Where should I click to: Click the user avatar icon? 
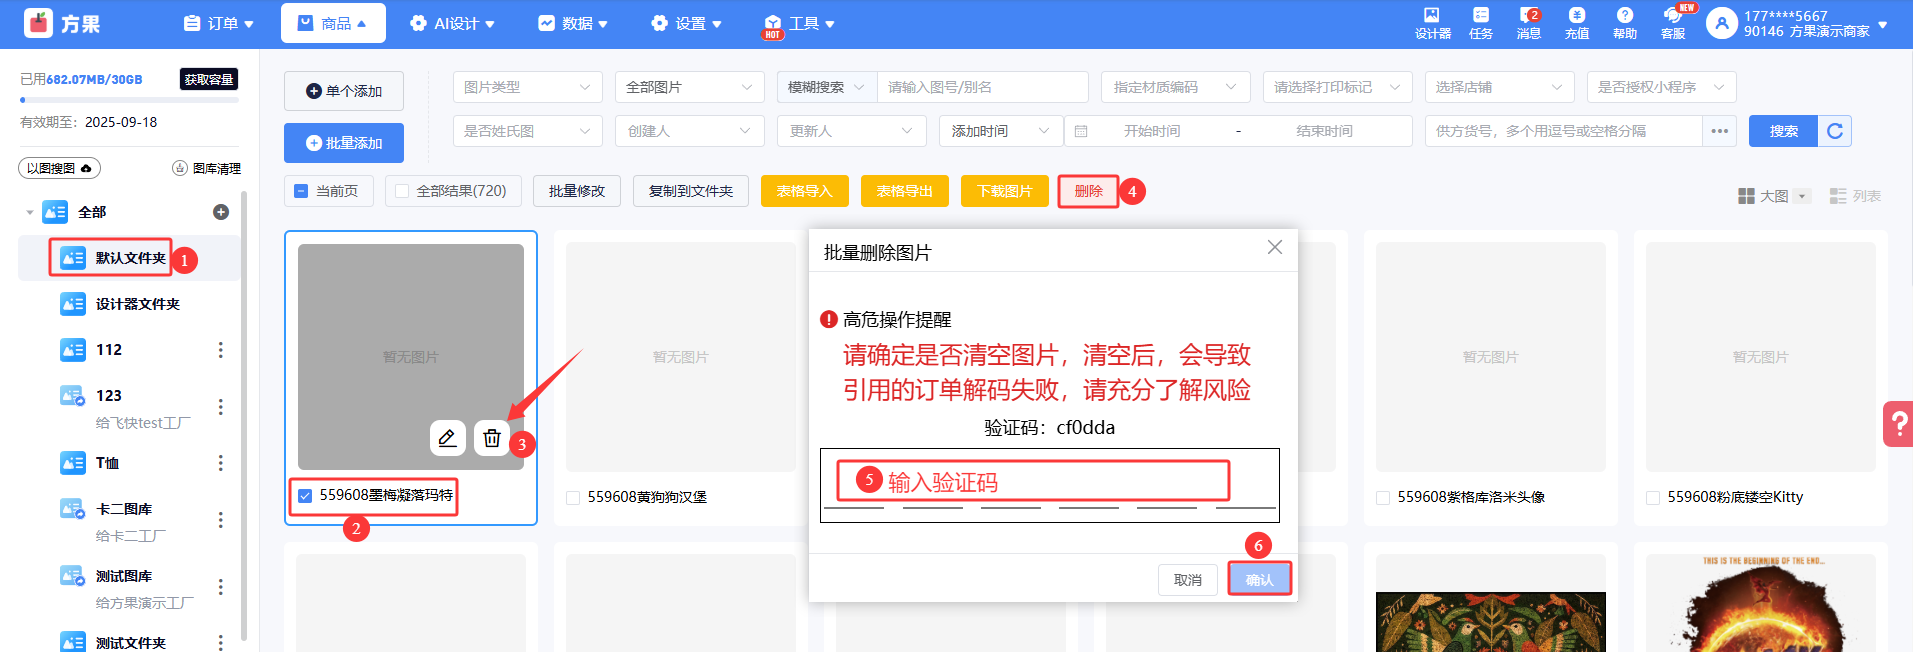tap(1721, 23)
